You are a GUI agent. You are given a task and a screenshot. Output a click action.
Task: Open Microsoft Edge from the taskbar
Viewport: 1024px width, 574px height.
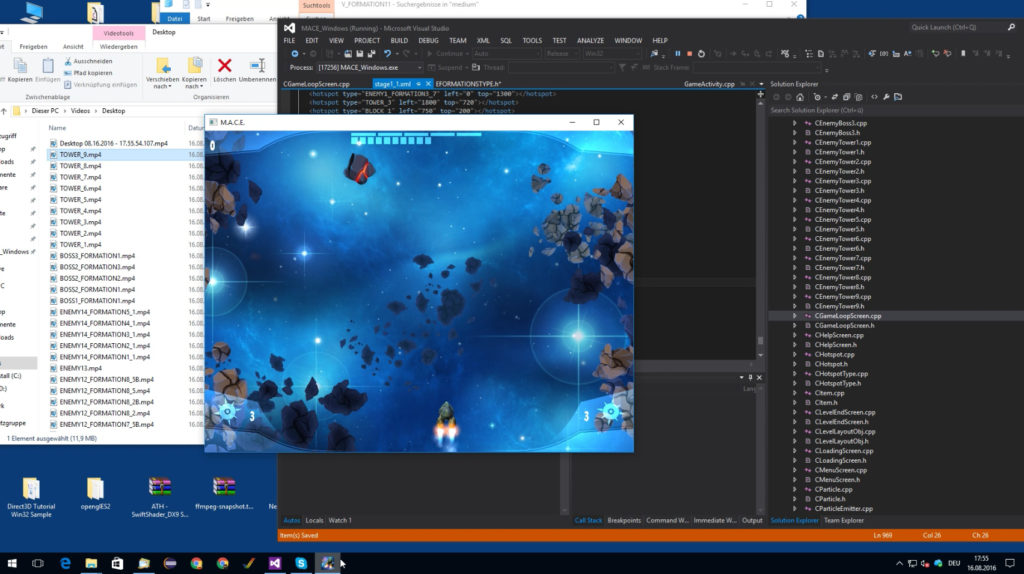pos(65,563)
